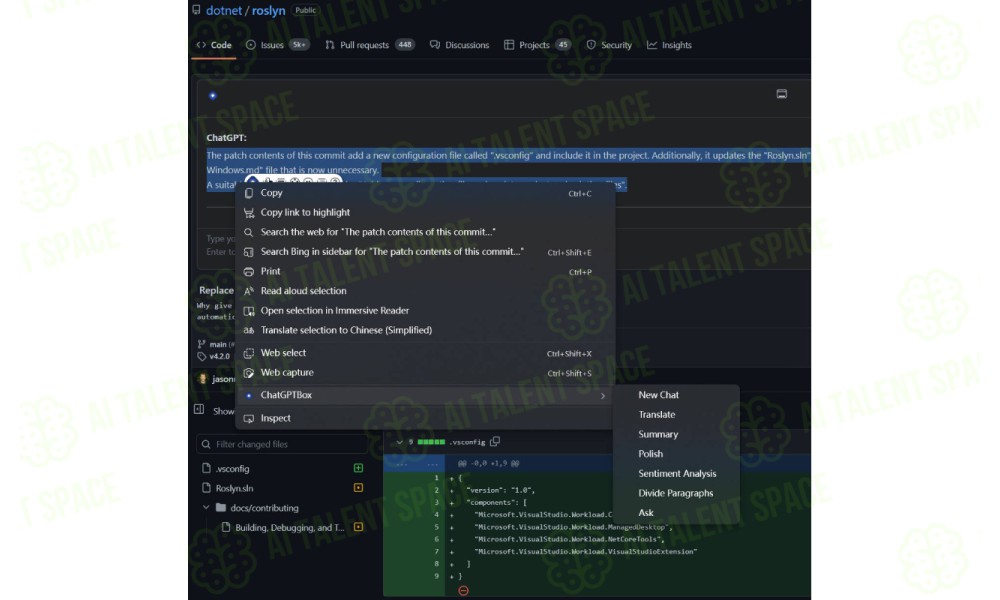Click the Web capture camera icon
Image resolution: width=1000 pixels, height=600 pixels.
click(249, 372)
